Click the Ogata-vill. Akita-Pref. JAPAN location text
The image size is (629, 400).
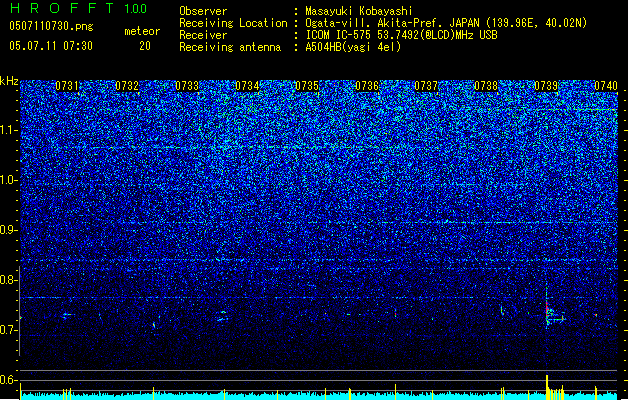point(446,23)
